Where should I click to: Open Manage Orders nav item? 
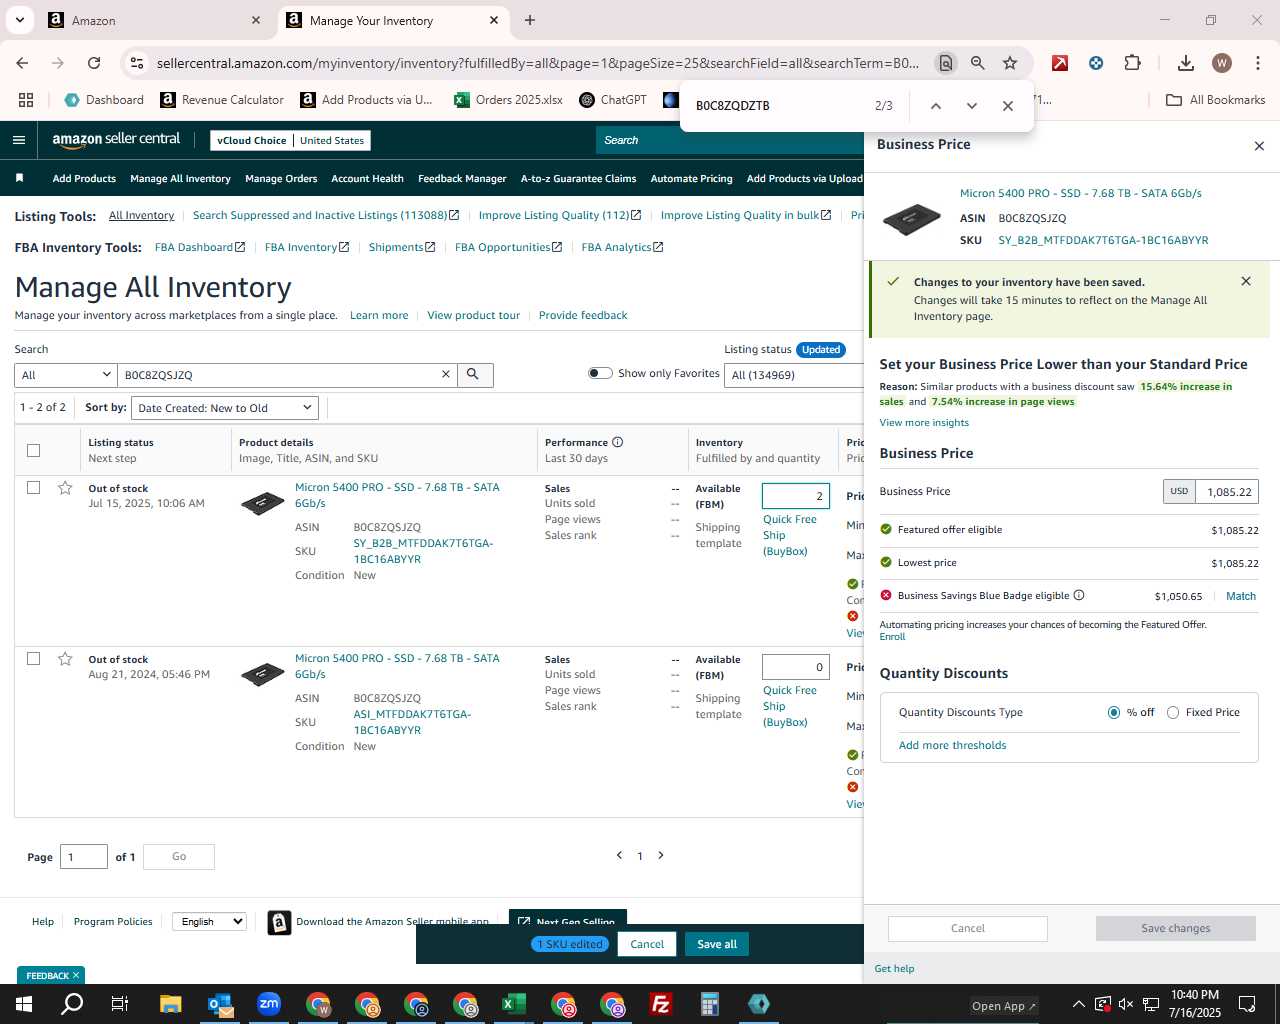281,178
